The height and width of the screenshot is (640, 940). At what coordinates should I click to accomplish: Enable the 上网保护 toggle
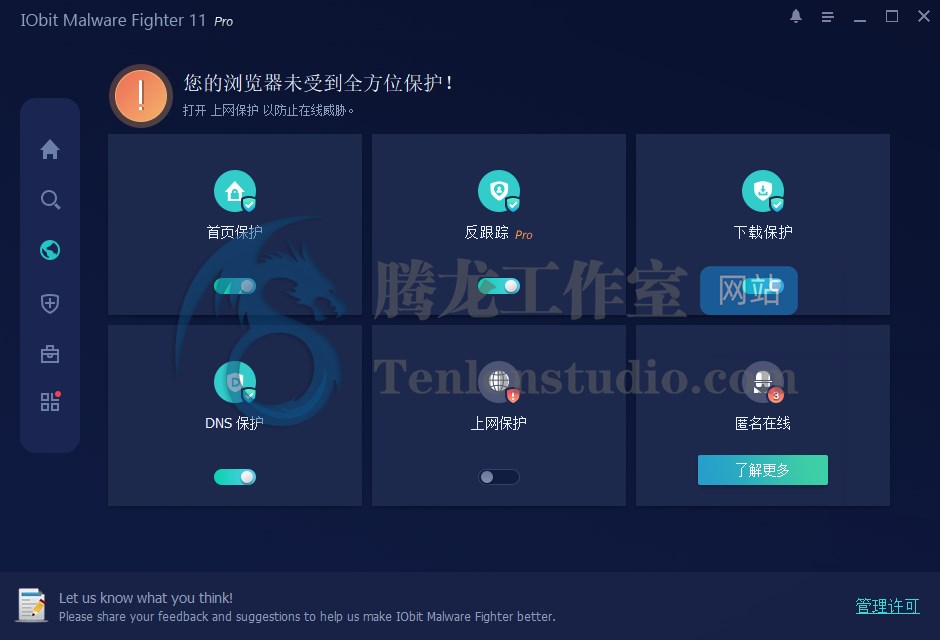tap(499, 477)
